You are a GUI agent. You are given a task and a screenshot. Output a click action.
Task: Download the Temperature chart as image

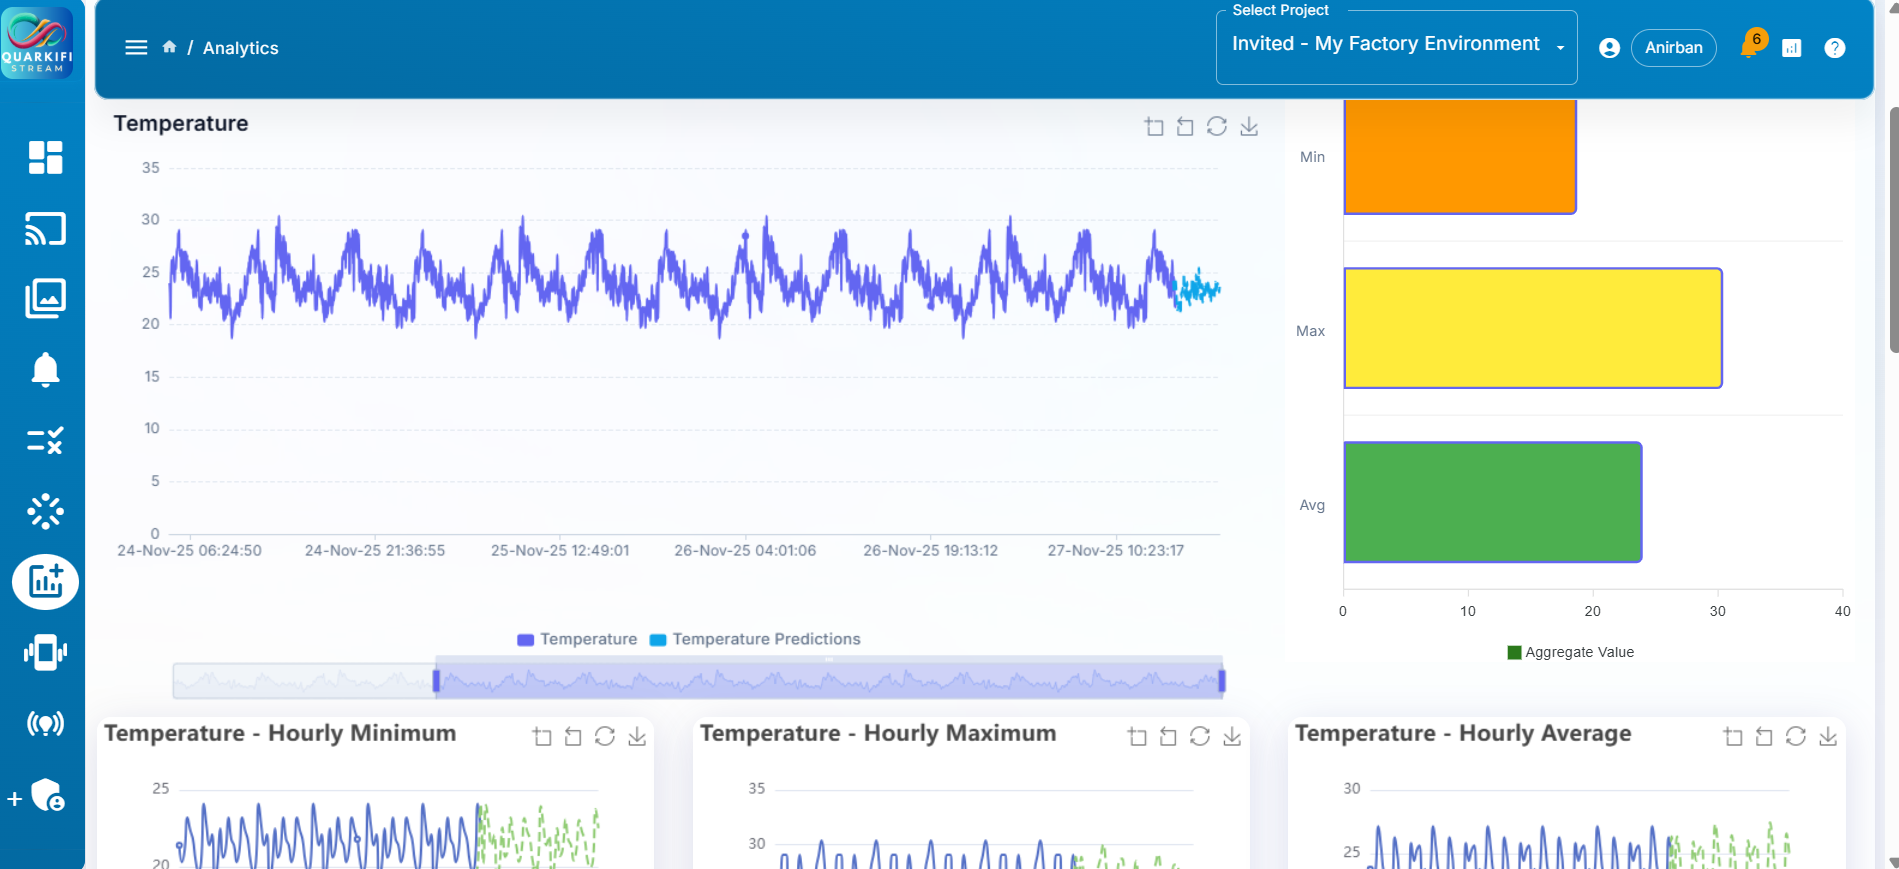click(1249, 127)
